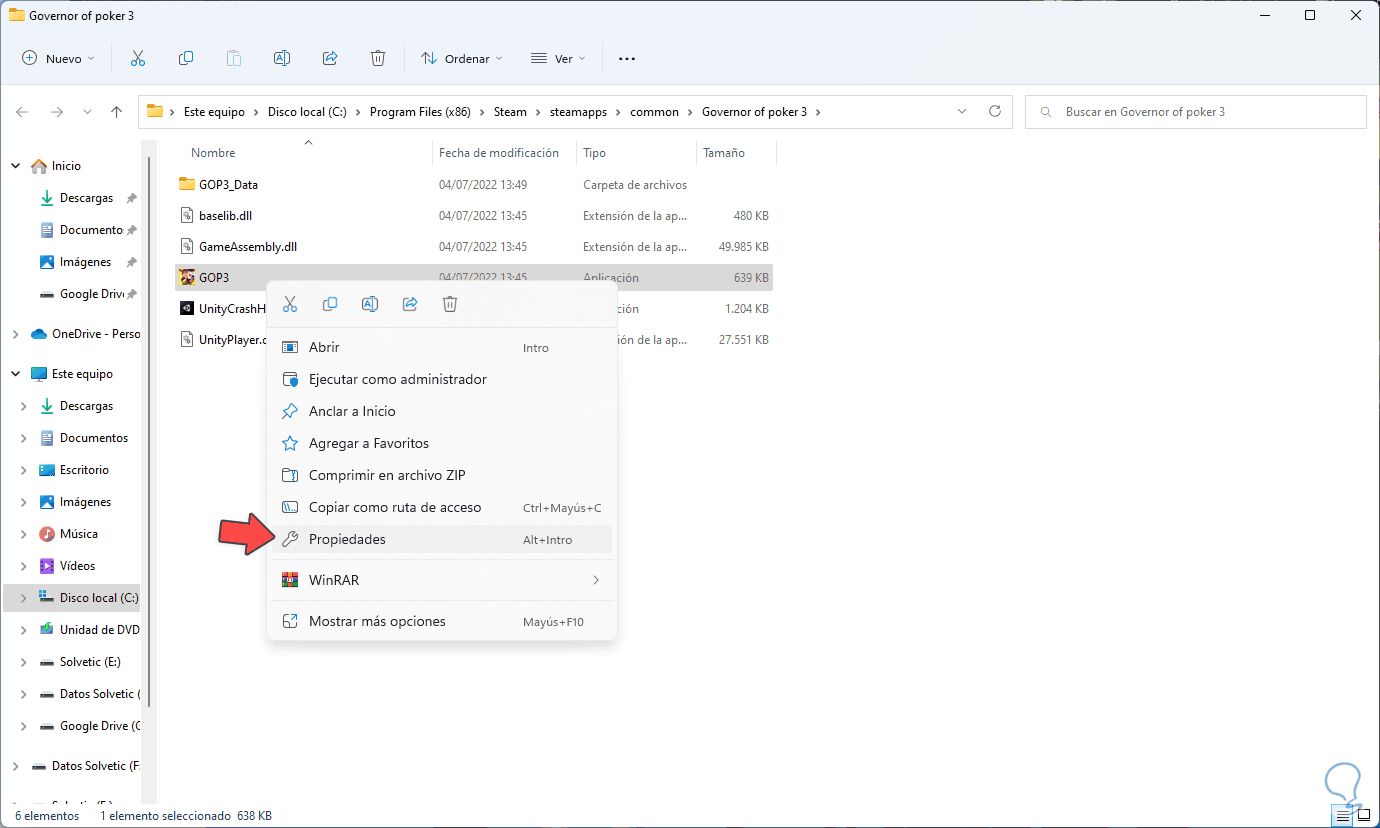This screenshot has height=828, width=1380.
Task: Open recent locations dropdown arrow
Action: [87, 112]
